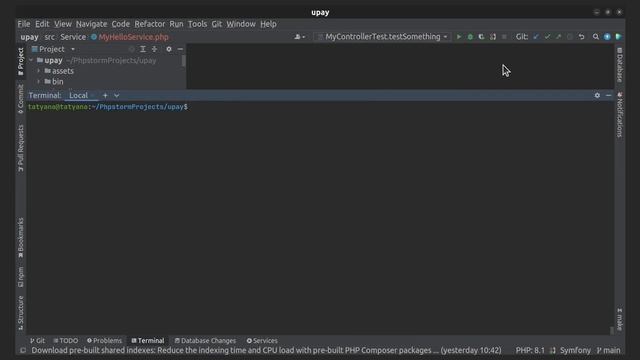The image size is (640, 360).
Task: Open Project panel gear options
Action: point(169,49)
